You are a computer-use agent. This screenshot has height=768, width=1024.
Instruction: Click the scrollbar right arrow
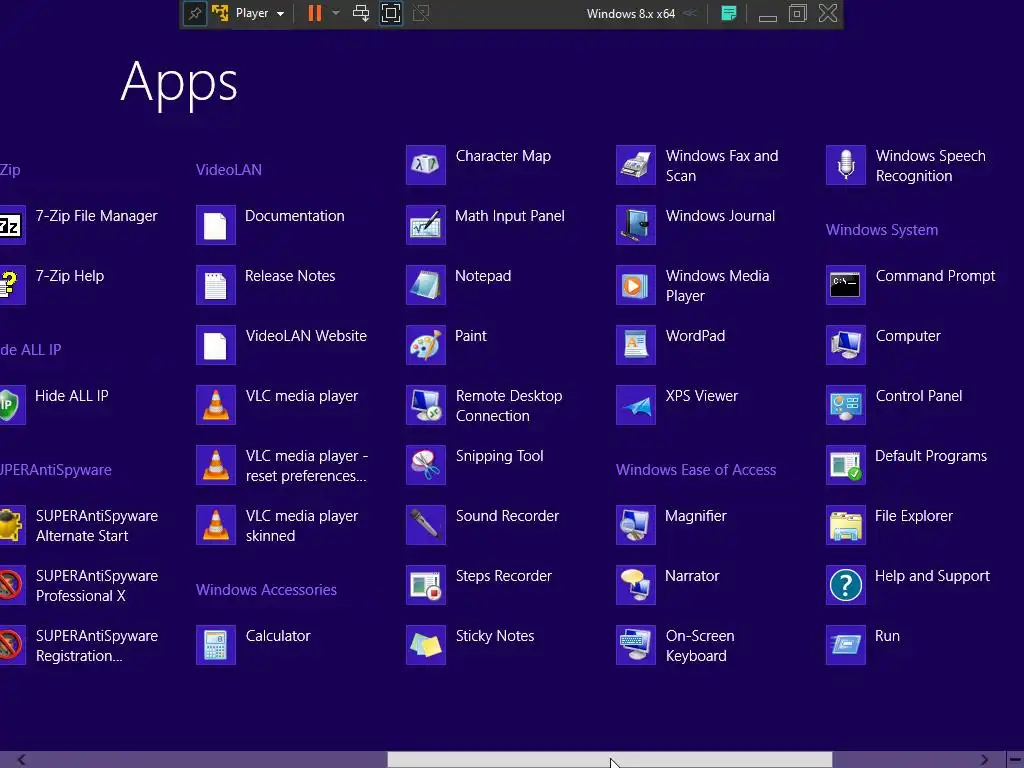coord(984,760)
